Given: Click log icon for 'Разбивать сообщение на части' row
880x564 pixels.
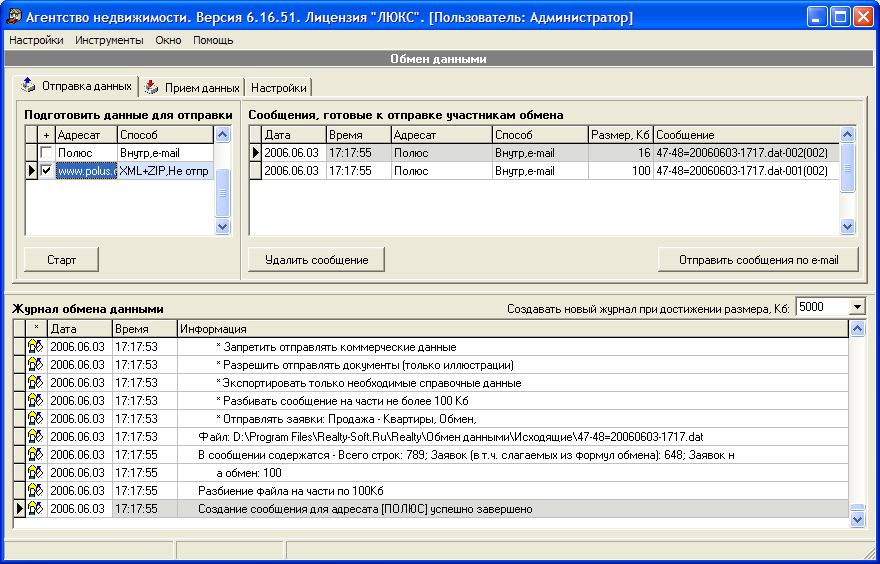Looking at the screenshot, I should tap(35, 401).
